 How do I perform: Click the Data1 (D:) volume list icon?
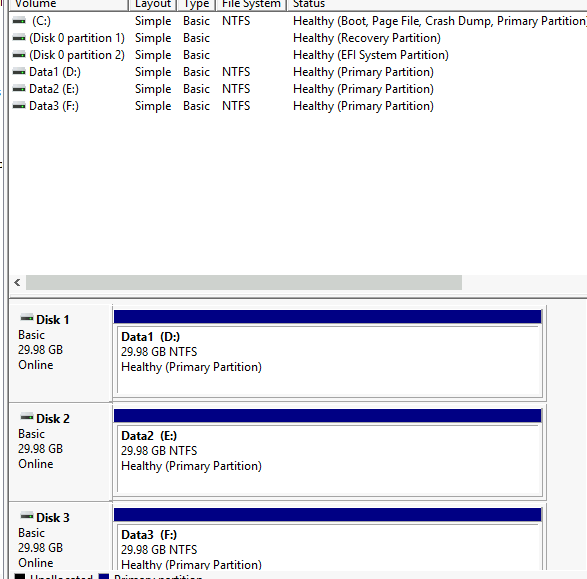tap(19, 72)
